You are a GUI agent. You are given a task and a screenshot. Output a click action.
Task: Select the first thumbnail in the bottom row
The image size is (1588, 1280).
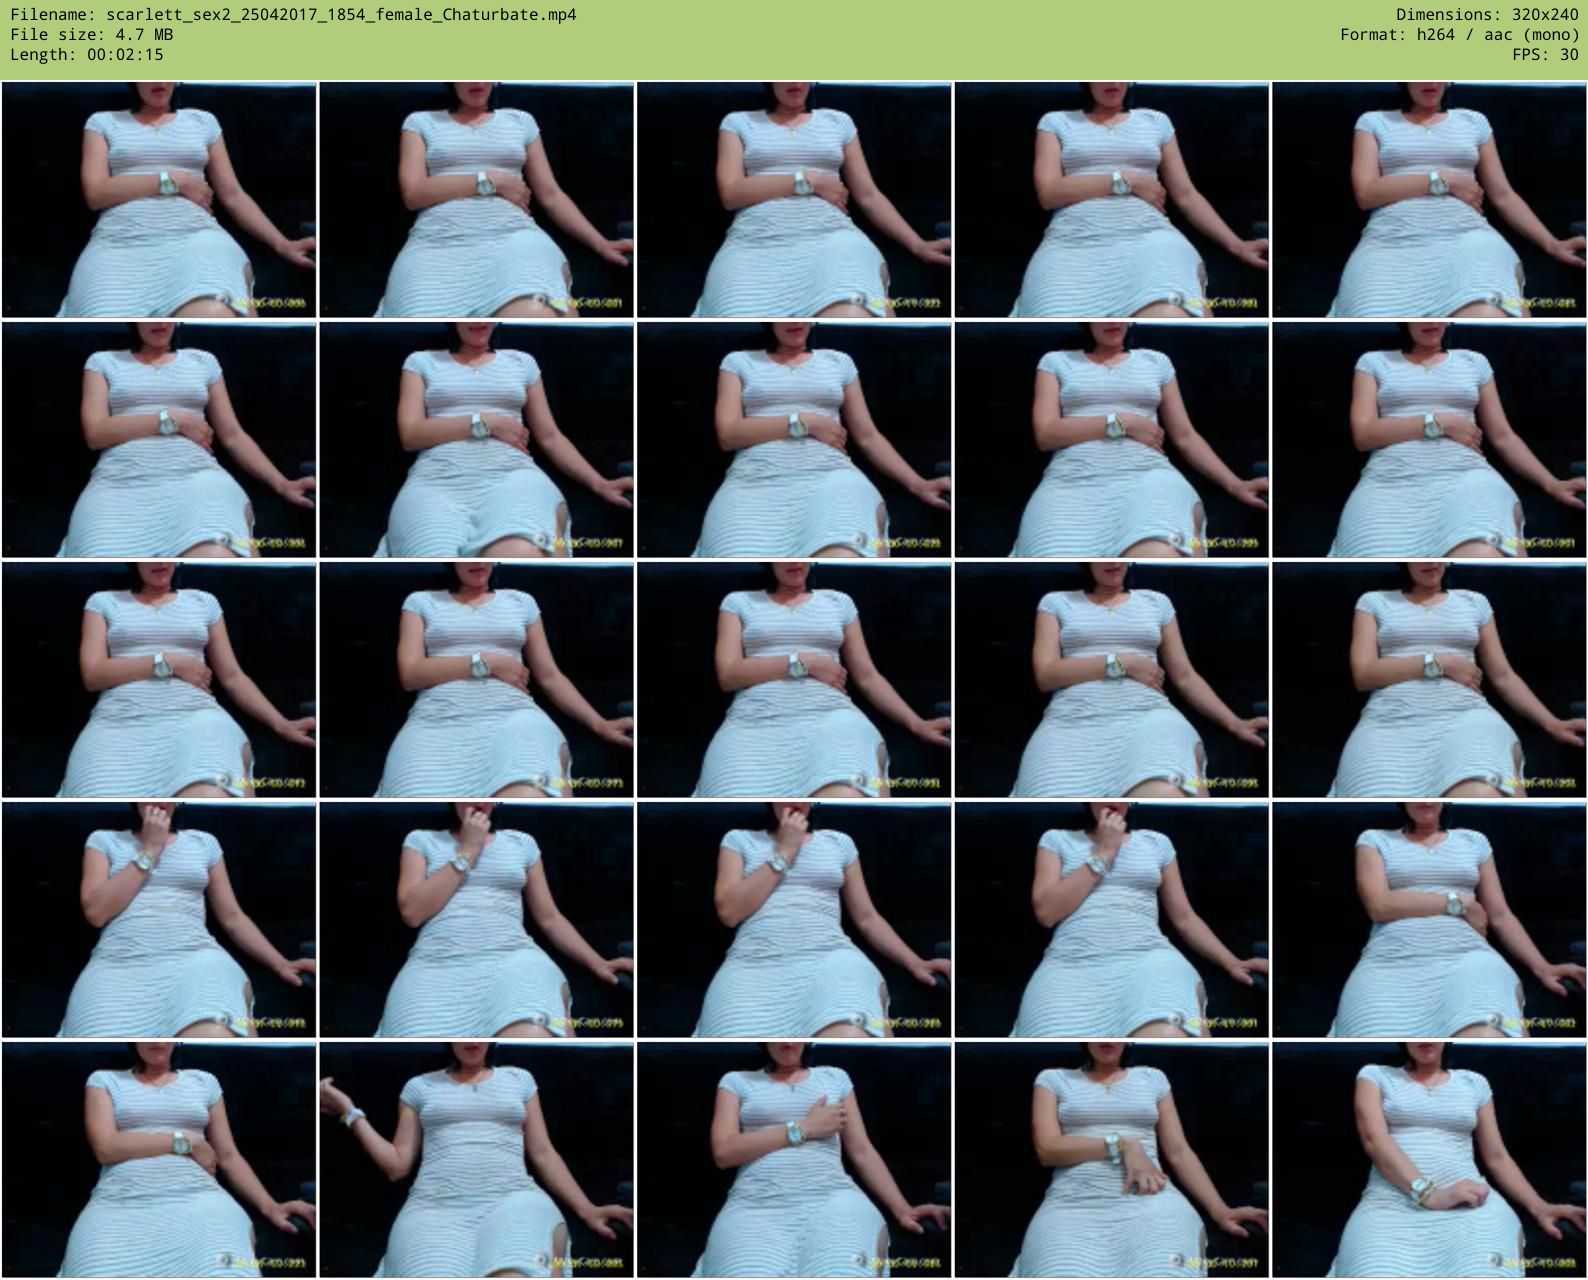coord(159,1160)
